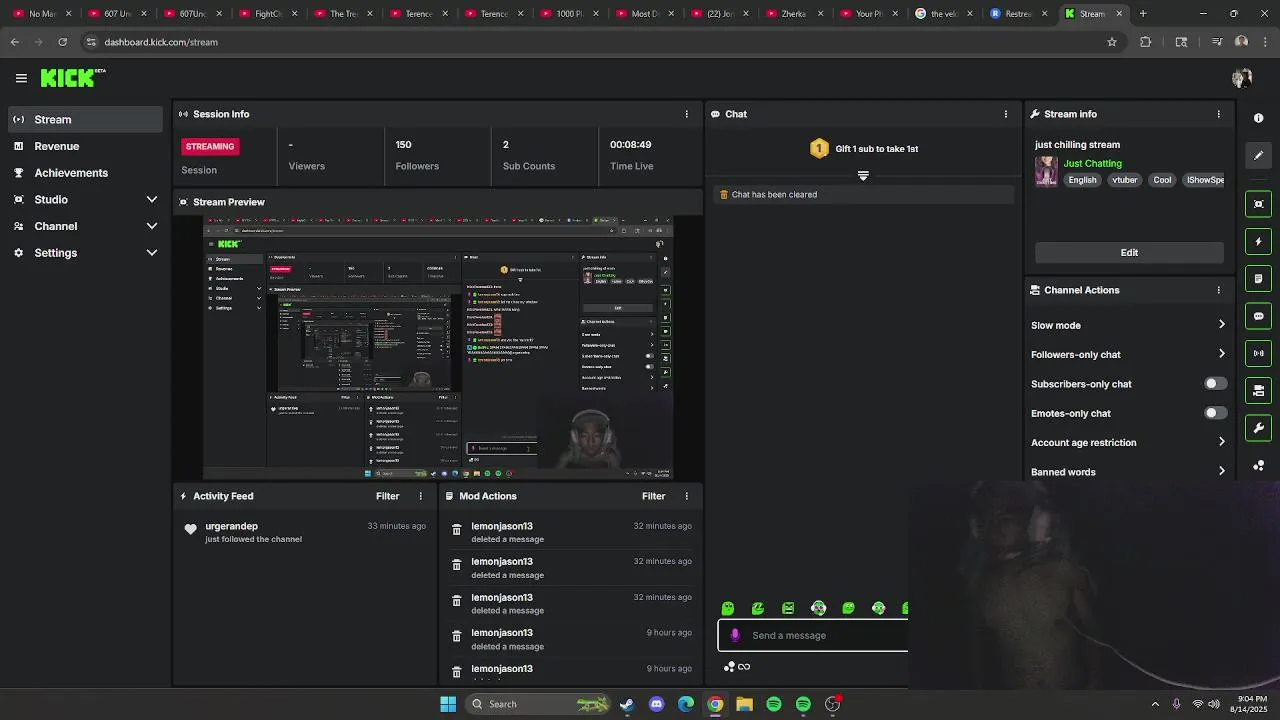Click into the Send a message field
1280x720 pixels.
(x=813, y=635)
